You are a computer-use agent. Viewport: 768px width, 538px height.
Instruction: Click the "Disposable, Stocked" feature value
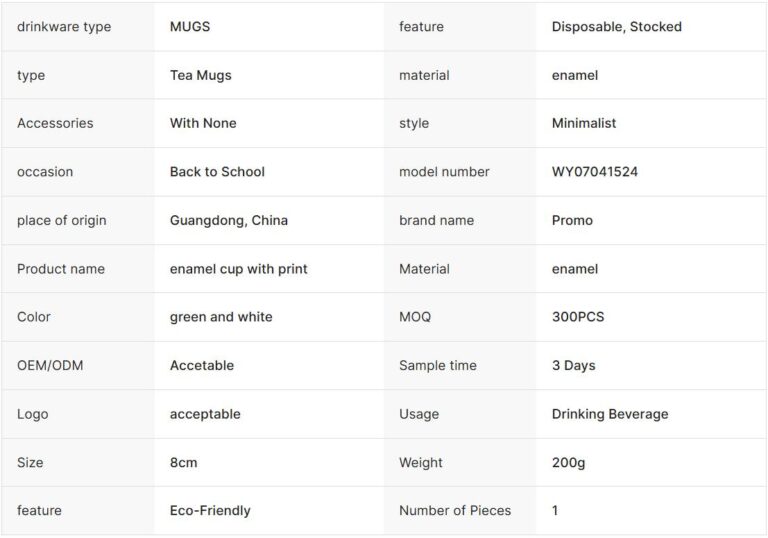[x=616, y=27]
